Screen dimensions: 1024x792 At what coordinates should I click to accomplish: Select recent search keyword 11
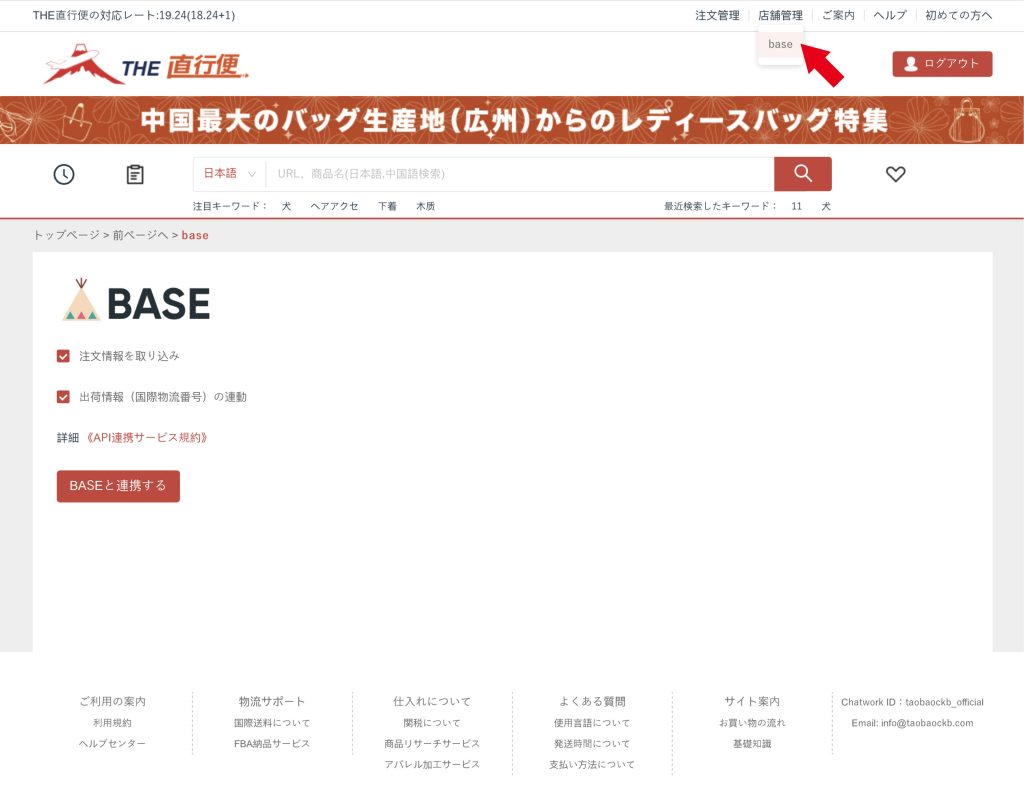796,206
